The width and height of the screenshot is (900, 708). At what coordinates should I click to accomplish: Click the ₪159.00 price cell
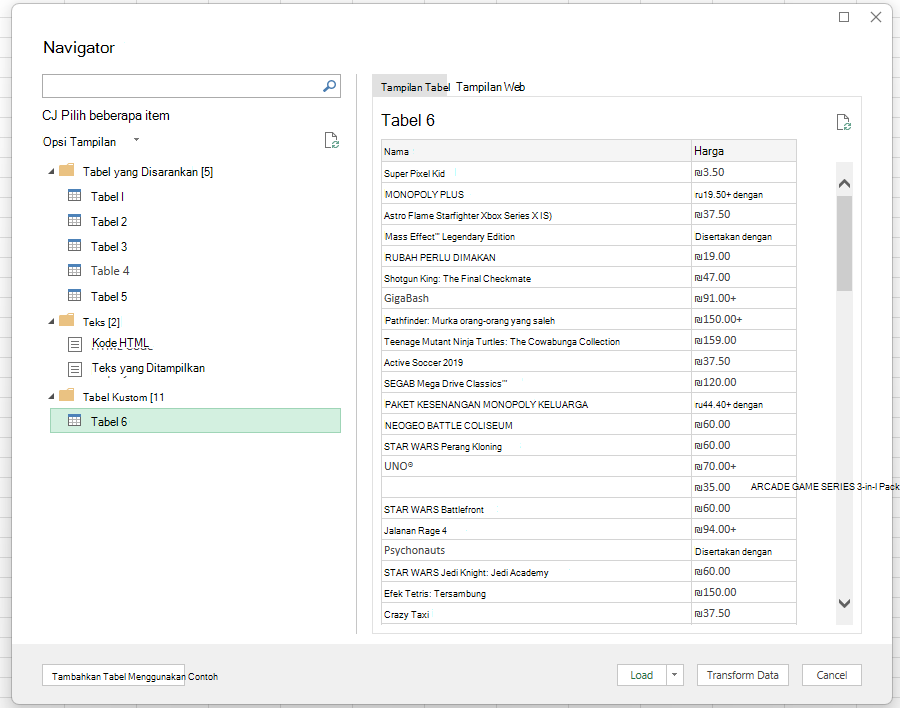[744, 341]
